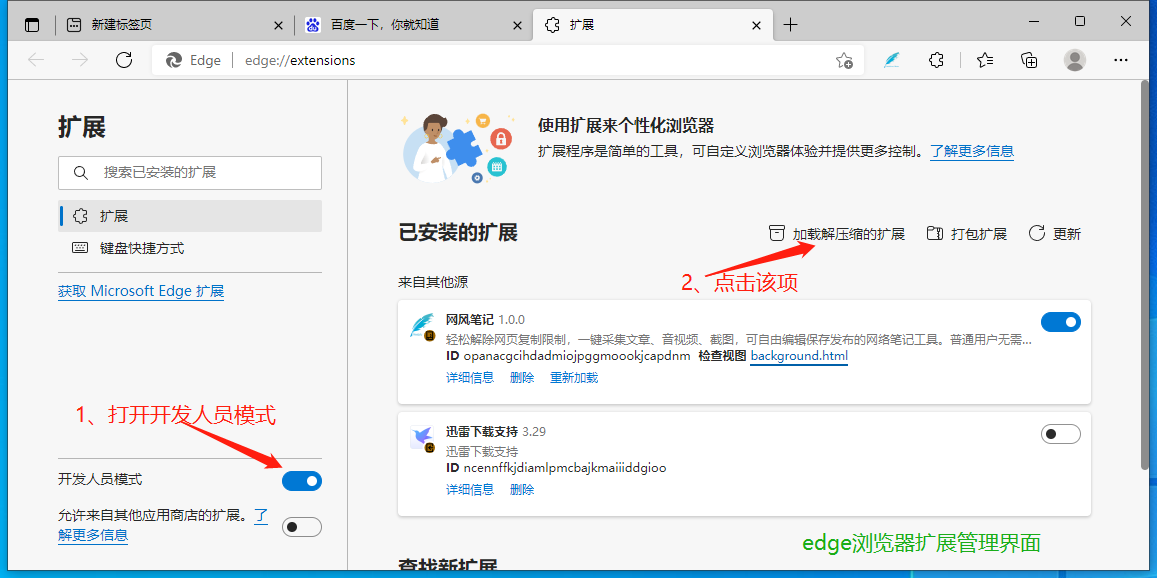Toggle 开发人员模式 switch
The width and height of the screenshot is (1157, 578).
pyautogui.click(x=302, y=481)
